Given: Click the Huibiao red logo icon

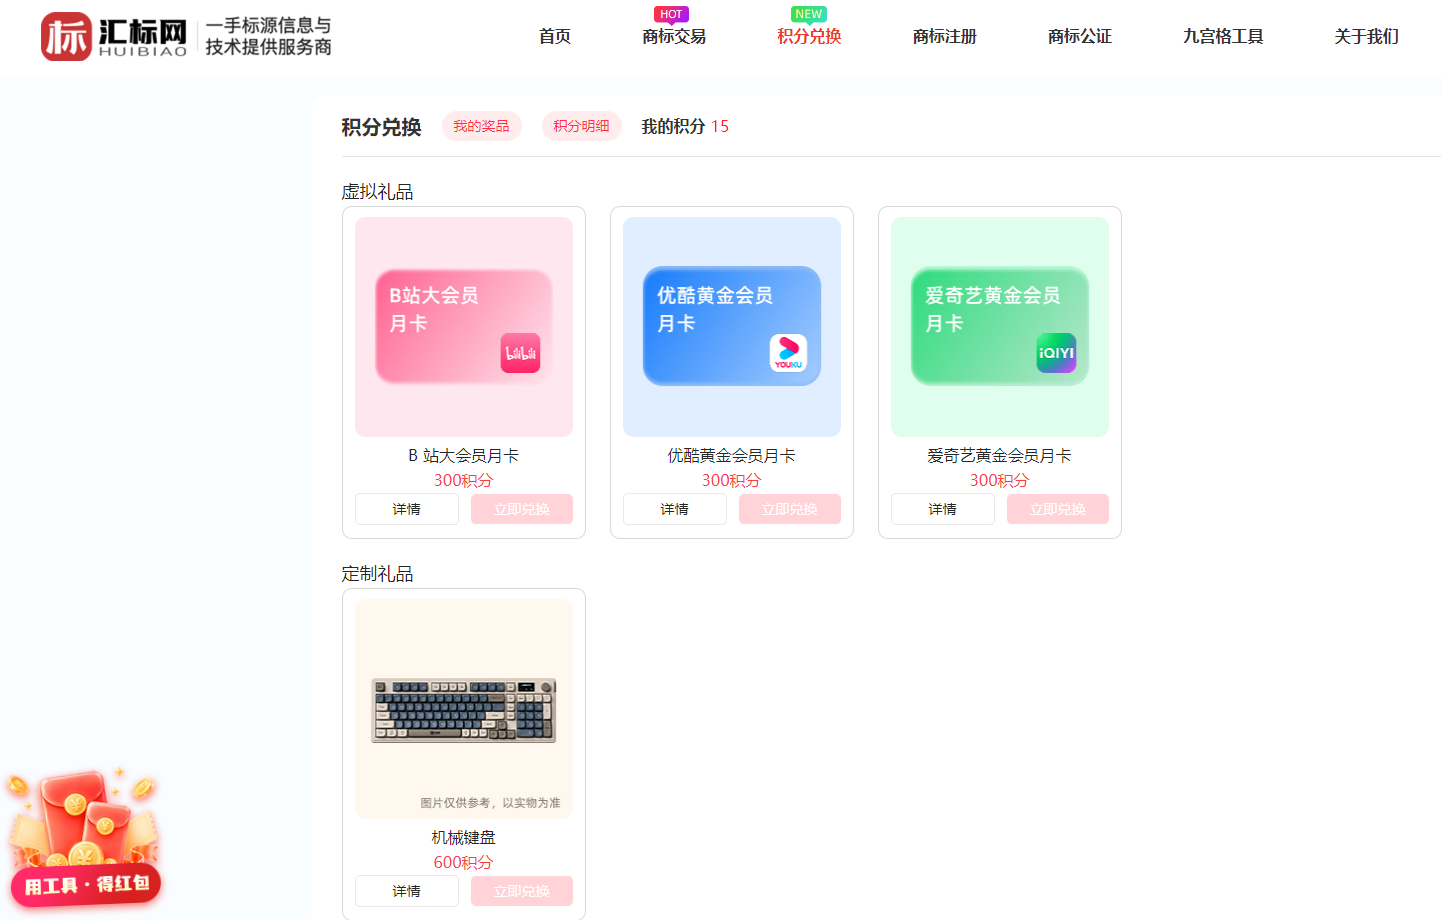Looking at the screenshot, I should tap(66, 37).
